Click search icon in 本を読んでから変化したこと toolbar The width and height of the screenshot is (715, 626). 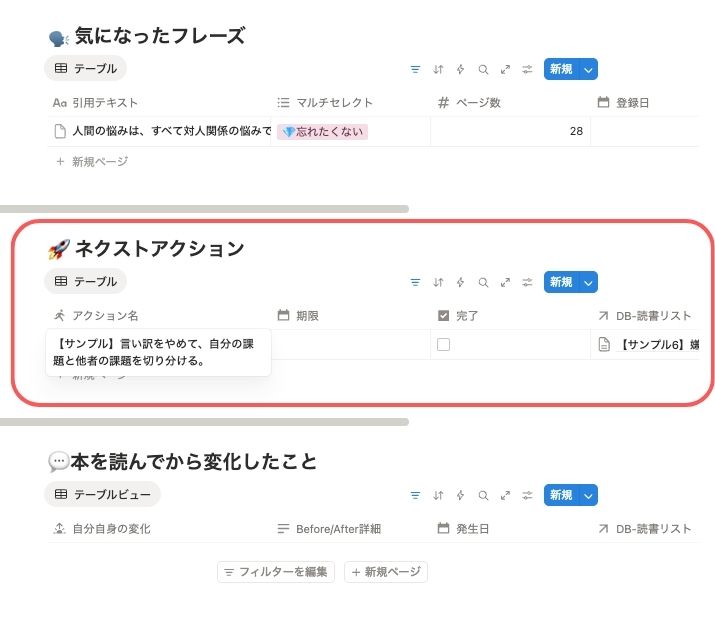click(x=483, y=495)
